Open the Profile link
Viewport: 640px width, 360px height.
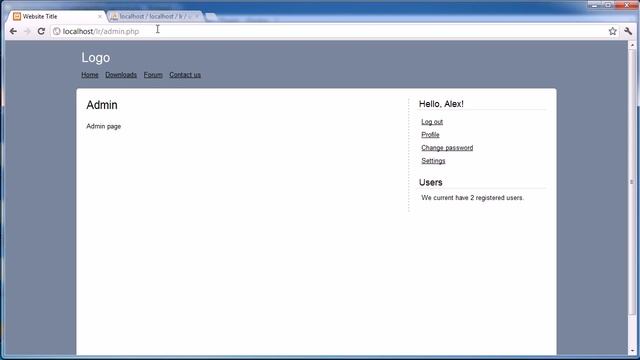click(430, 135)
